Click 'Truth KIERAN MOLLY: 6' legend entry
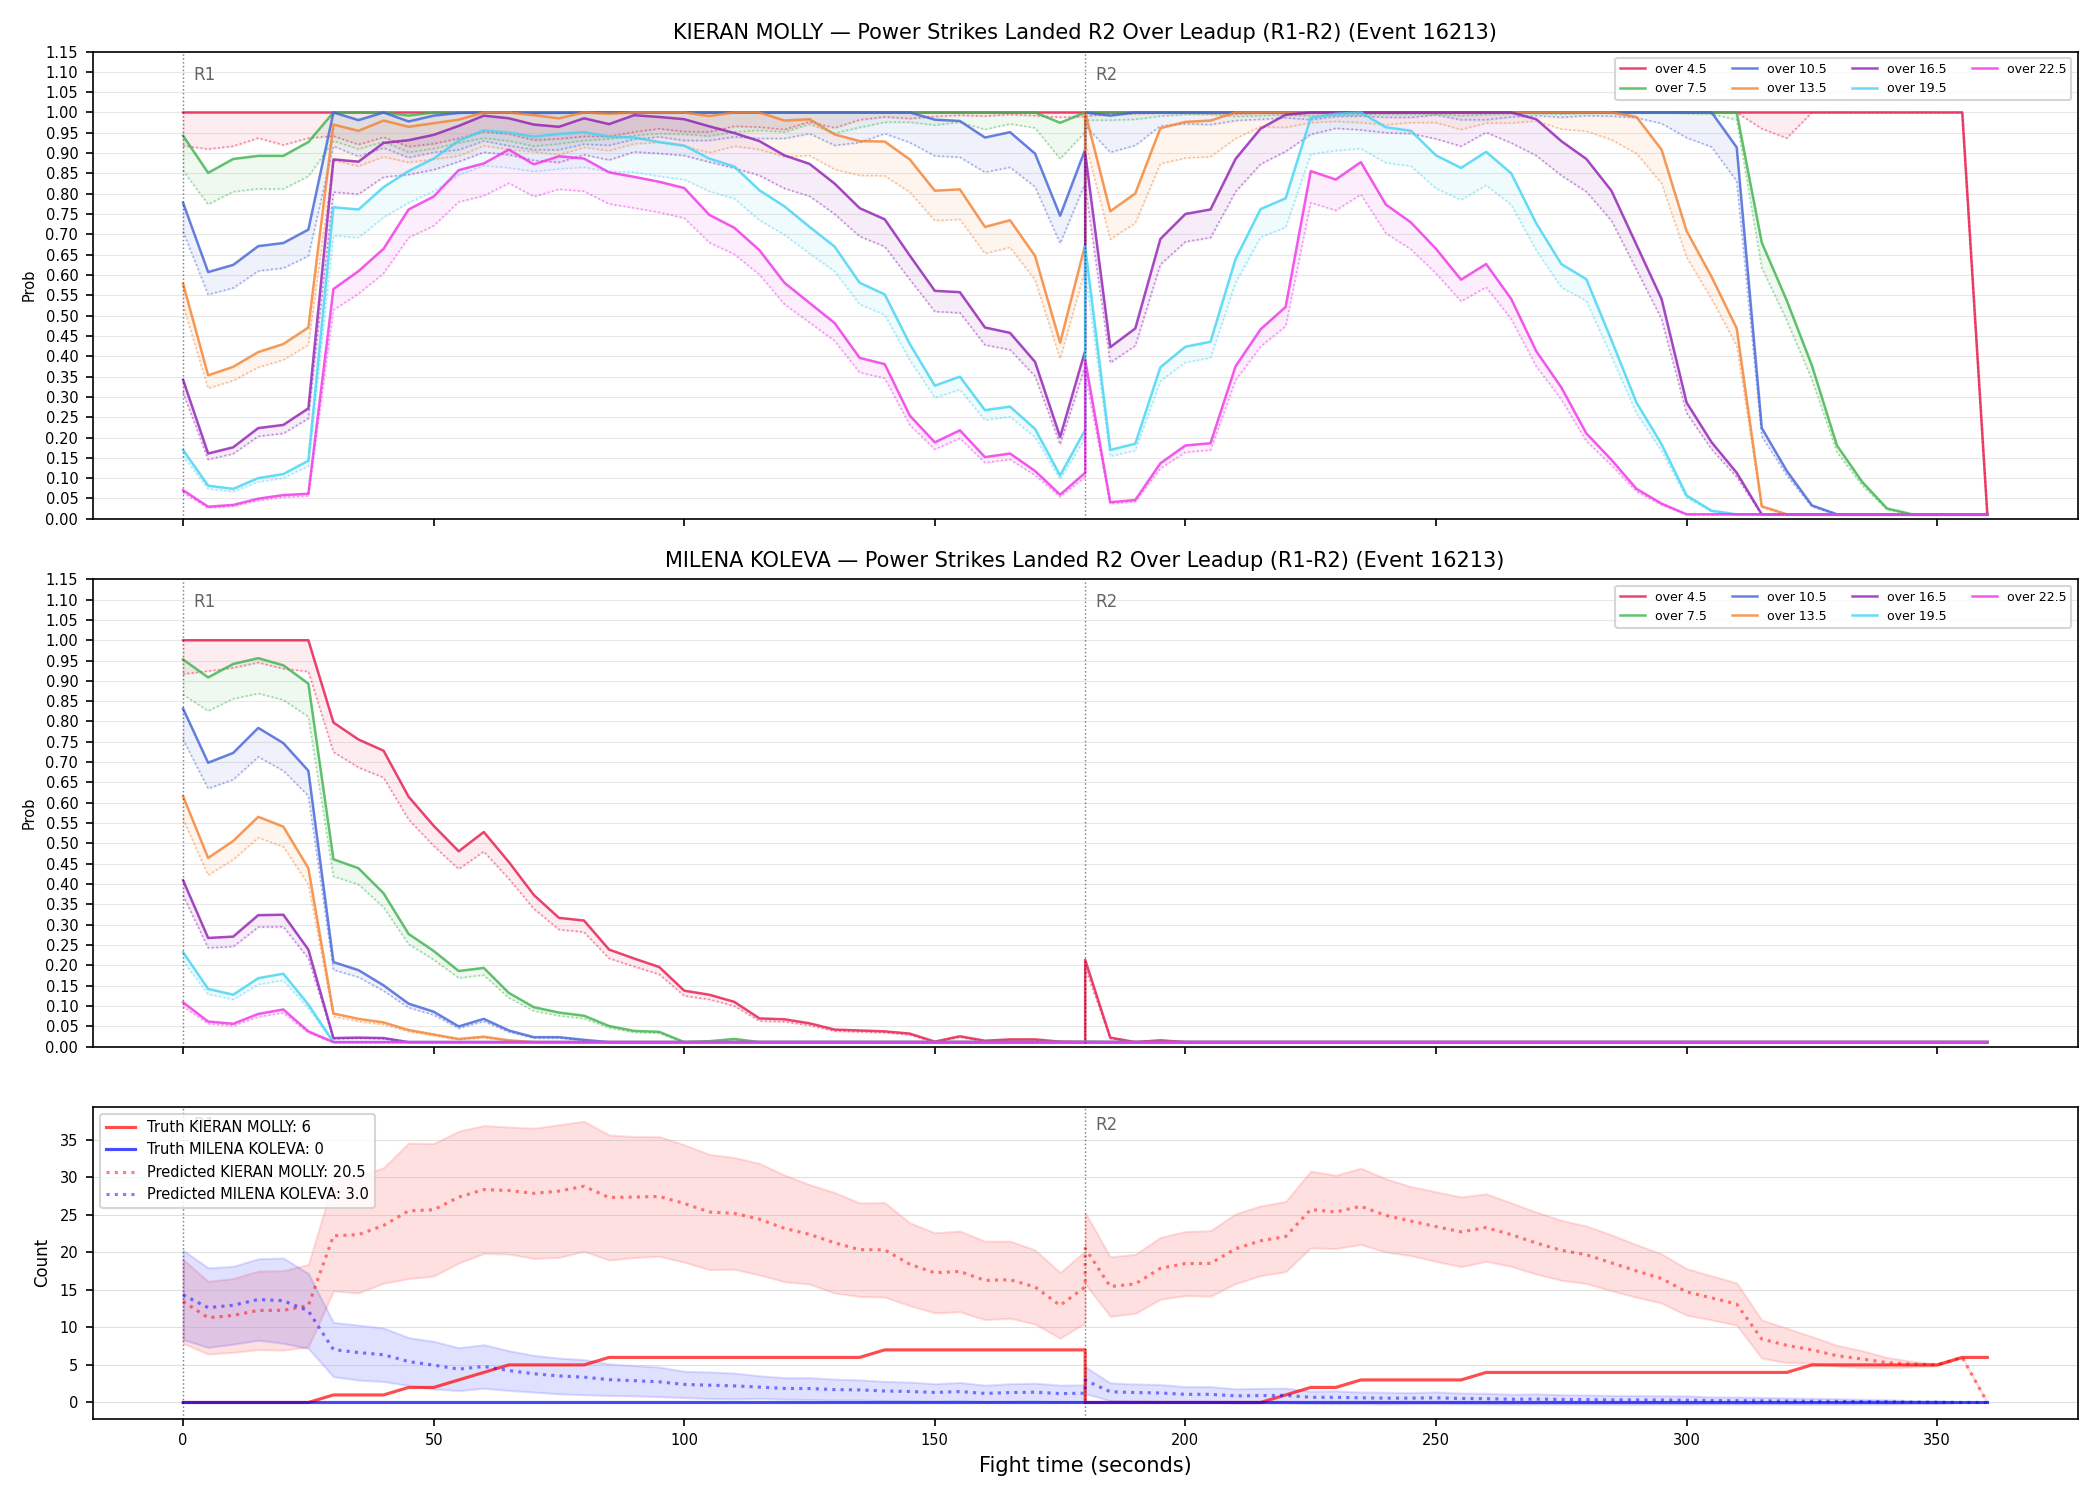This screenshot has width=2100, height=1500. point(208,1127)
